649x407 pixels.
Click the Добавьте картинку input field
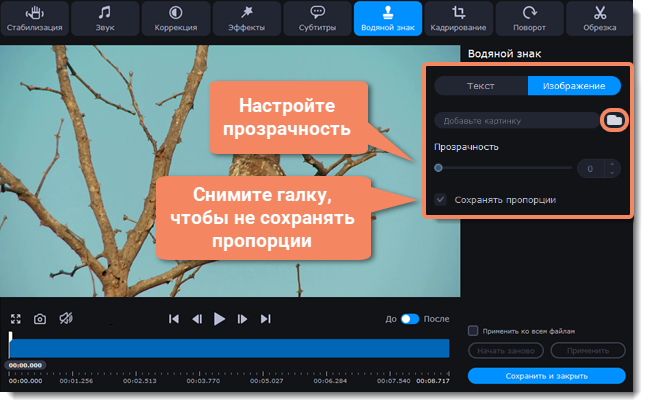click(x=515, y=121)
